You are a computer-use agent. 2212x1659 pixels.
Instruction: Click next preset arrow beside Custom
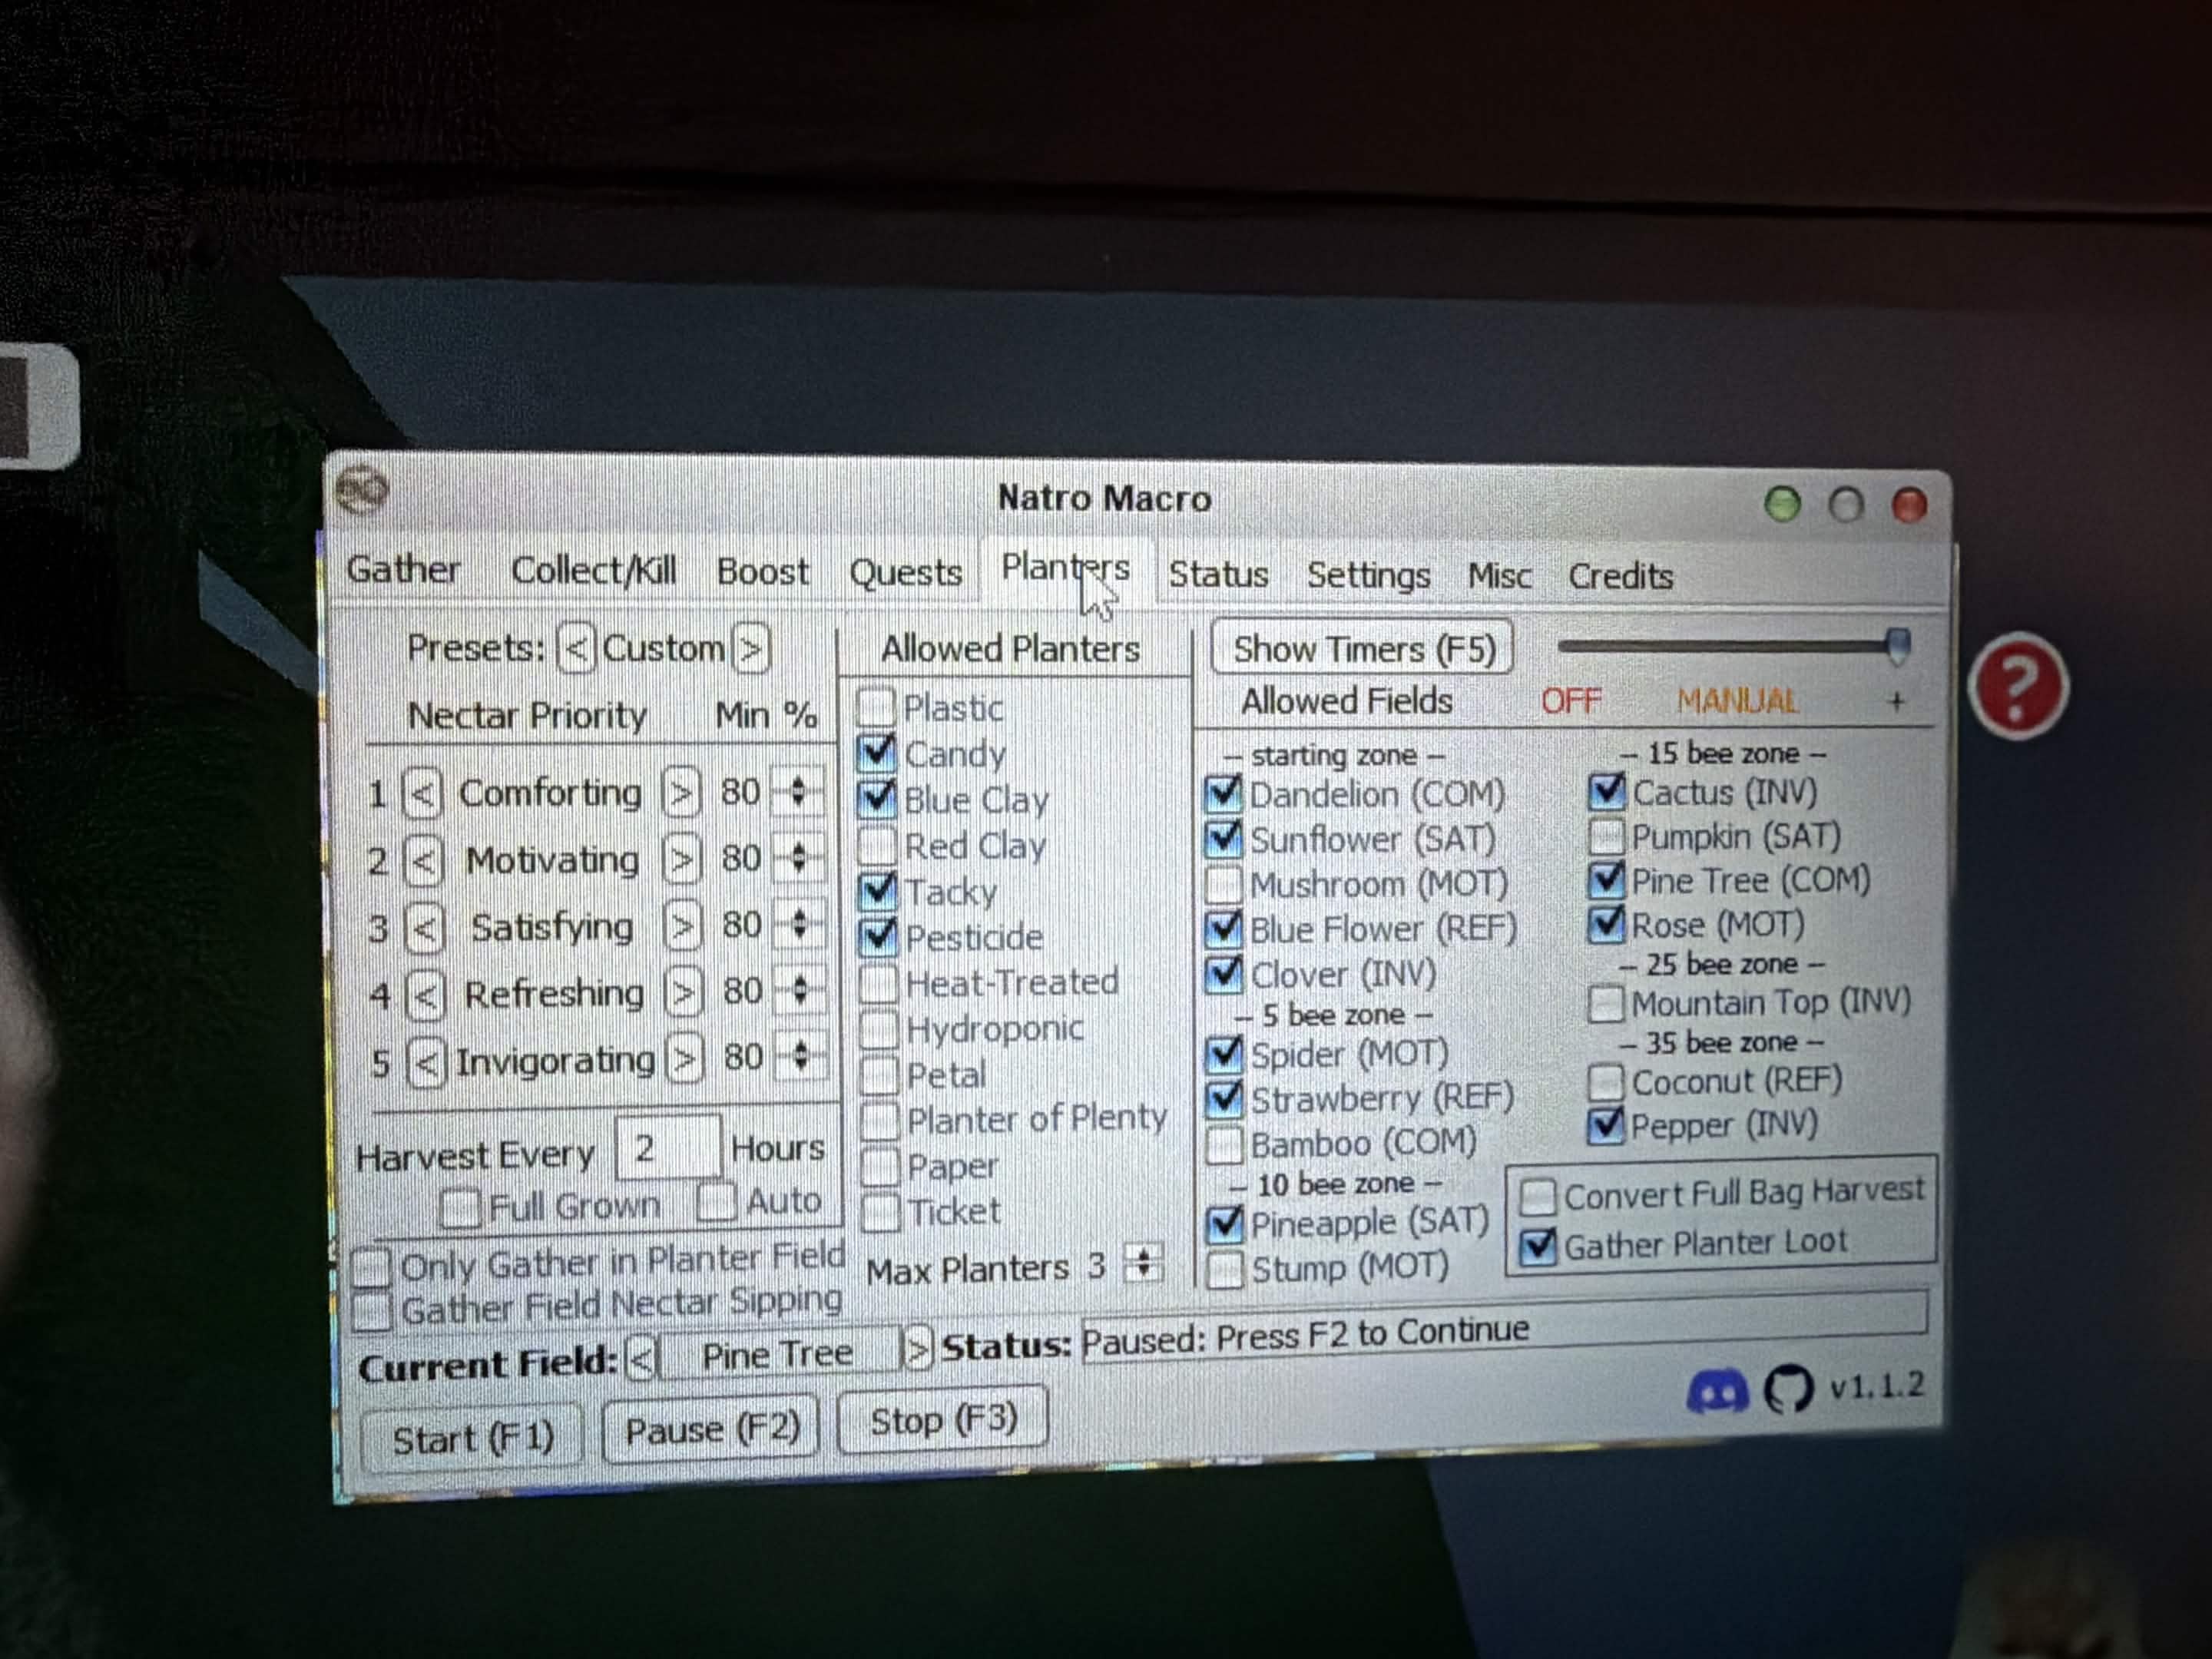click(x=751, y=650)
